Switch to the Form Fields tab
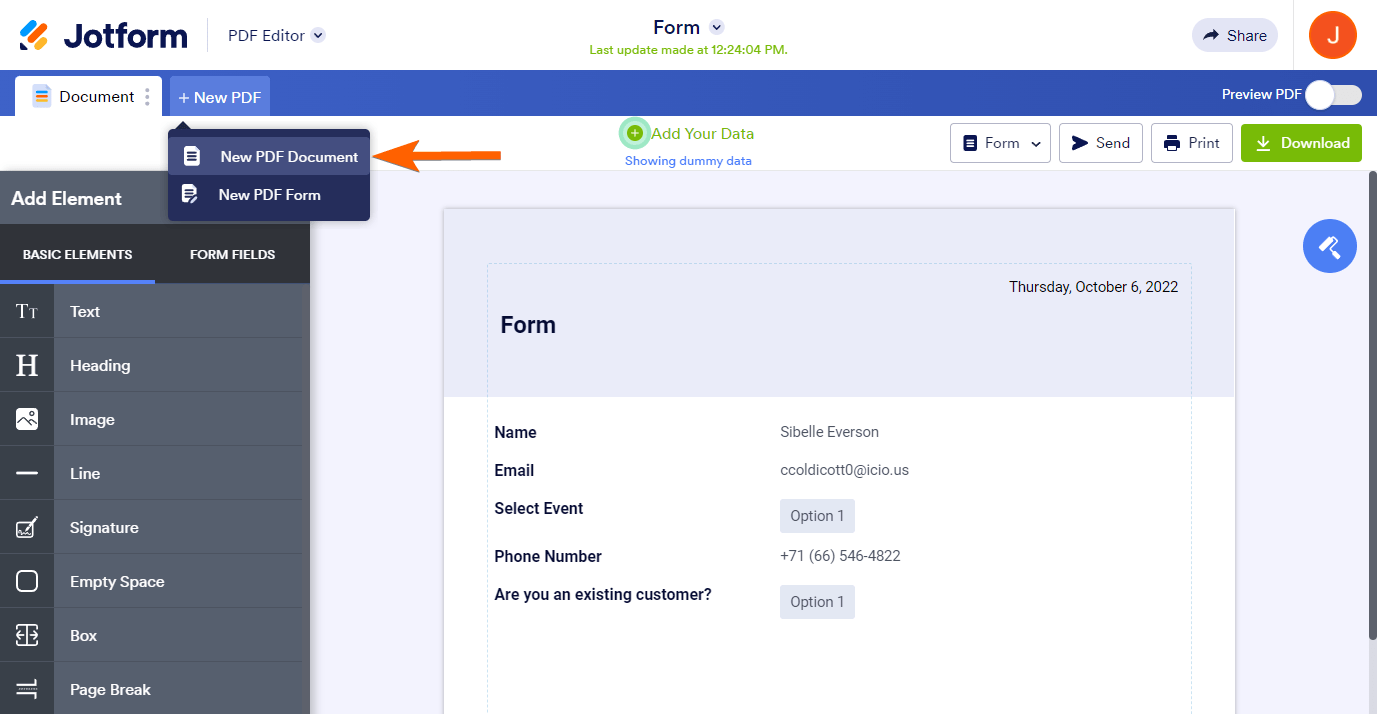 (x=232, y=255)
